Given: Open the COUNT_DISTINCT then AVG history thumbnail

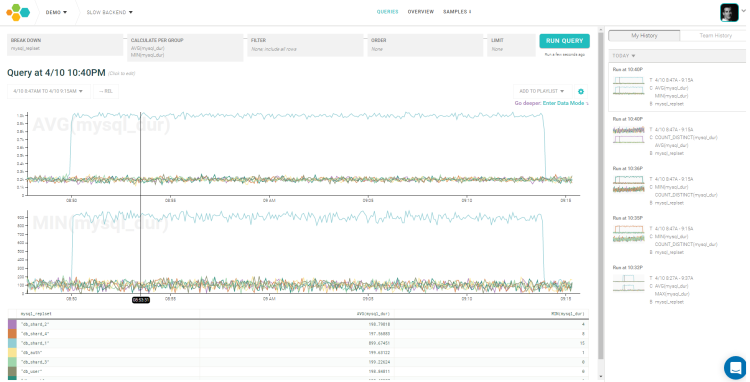Looking at the screenshot, I should (x=629, y=135).
